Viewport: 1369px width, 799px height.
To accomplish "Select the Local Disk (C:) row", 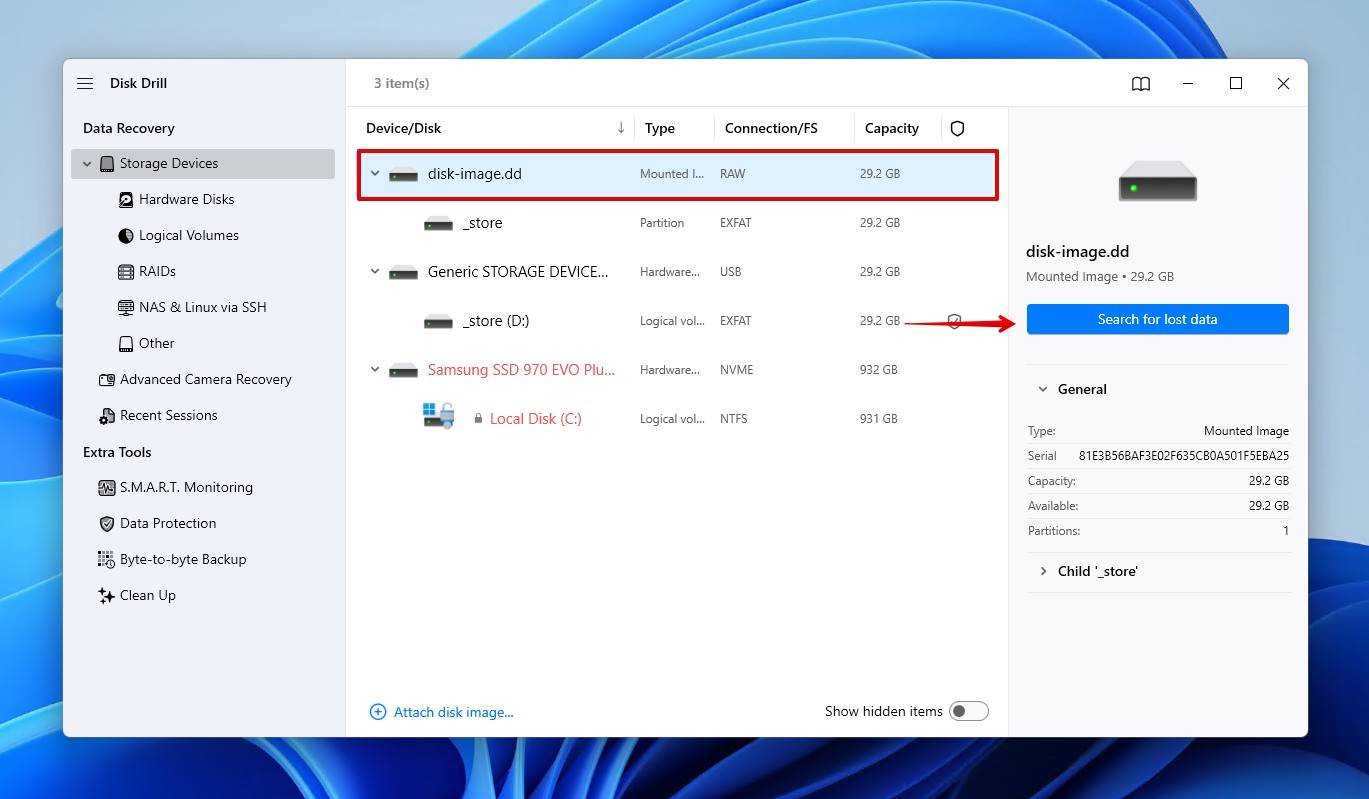I will coord(677,419).
